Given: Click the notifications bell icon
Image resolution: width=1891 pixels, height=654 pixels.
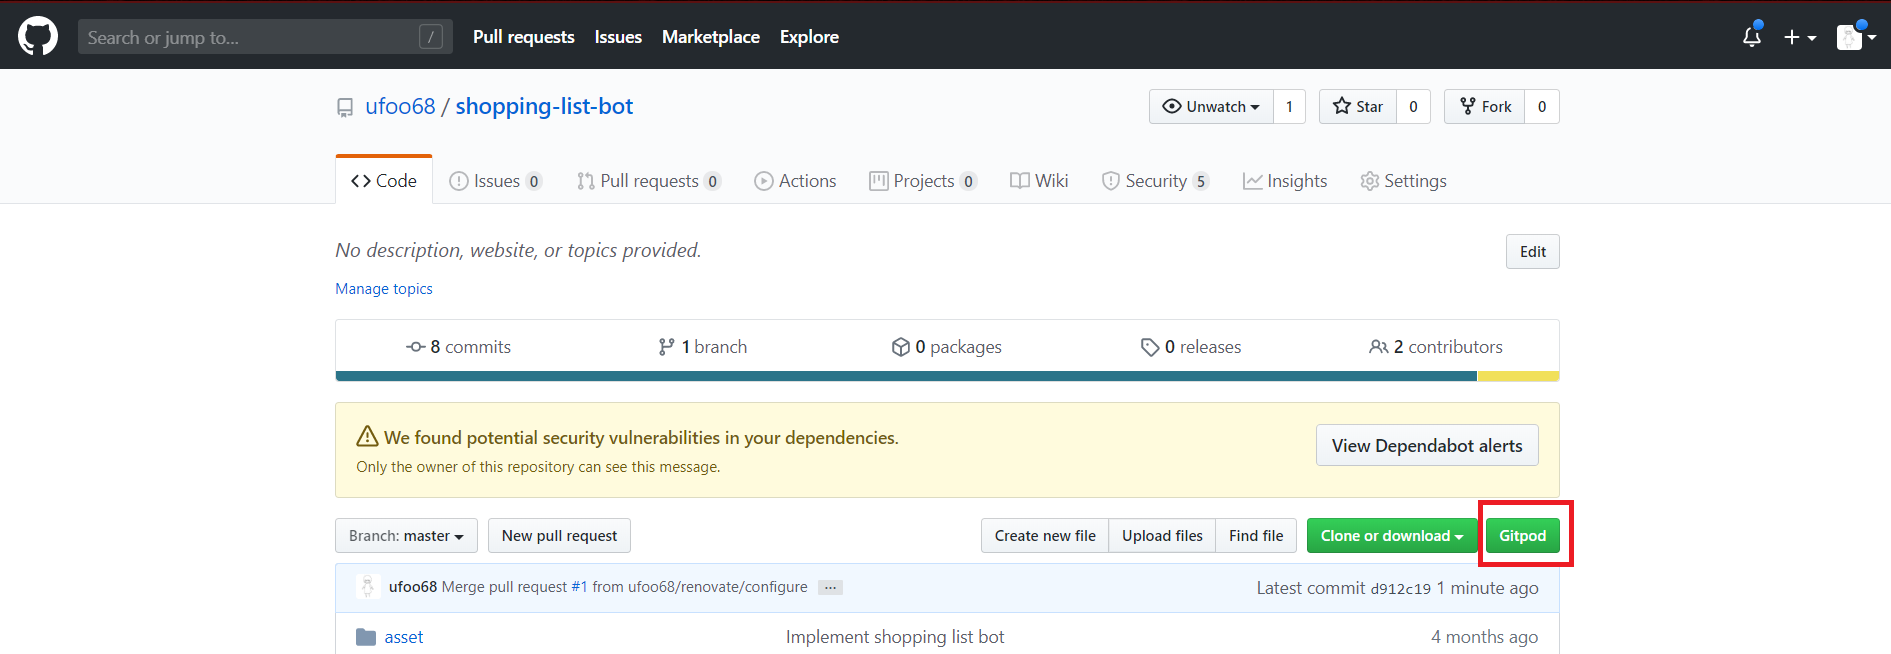Looking at the screenshot, I should click(x=1752, y=37).
